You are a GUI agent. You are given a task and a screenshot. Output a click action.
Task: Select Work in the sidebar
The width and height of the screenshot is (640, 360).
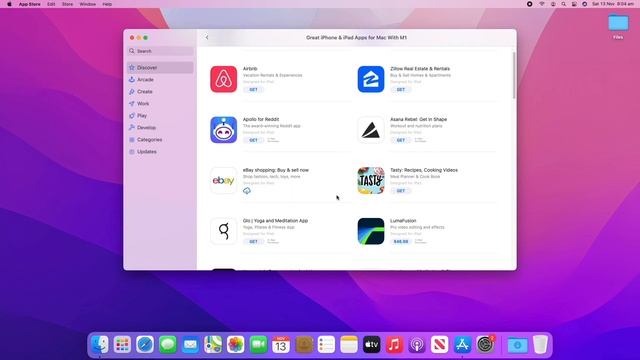(x=160, y=104)
